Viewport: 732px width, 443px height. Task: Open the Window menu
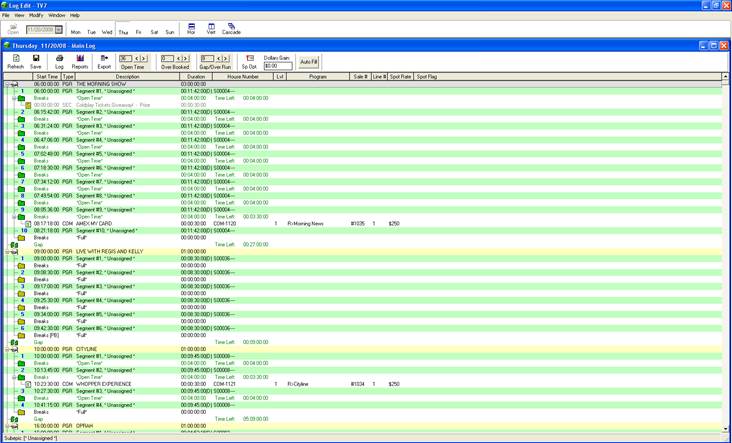tap(56, 15)
